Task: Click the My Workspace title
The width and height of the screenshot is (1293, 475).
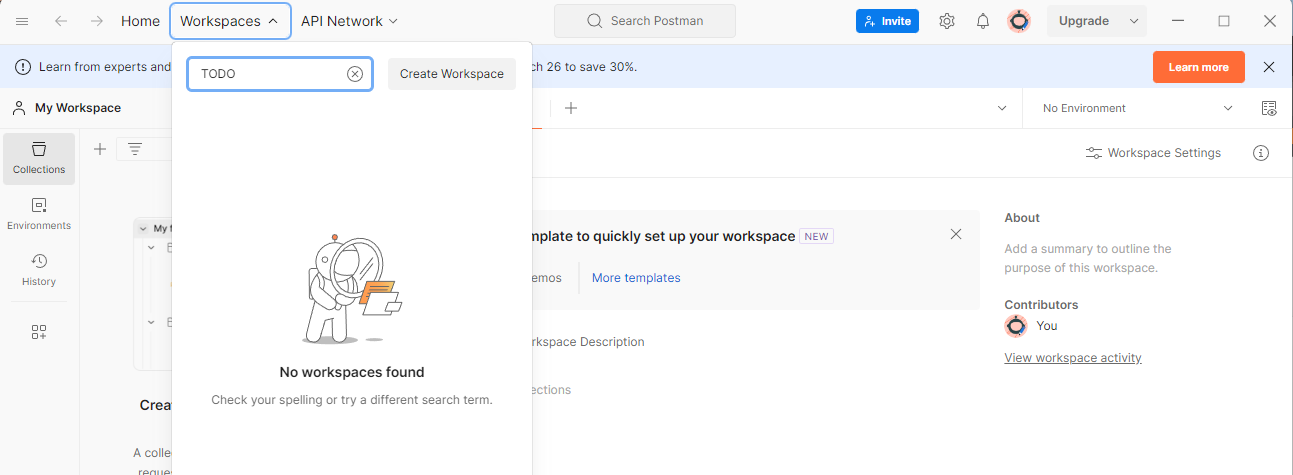Action: point(78,108)
